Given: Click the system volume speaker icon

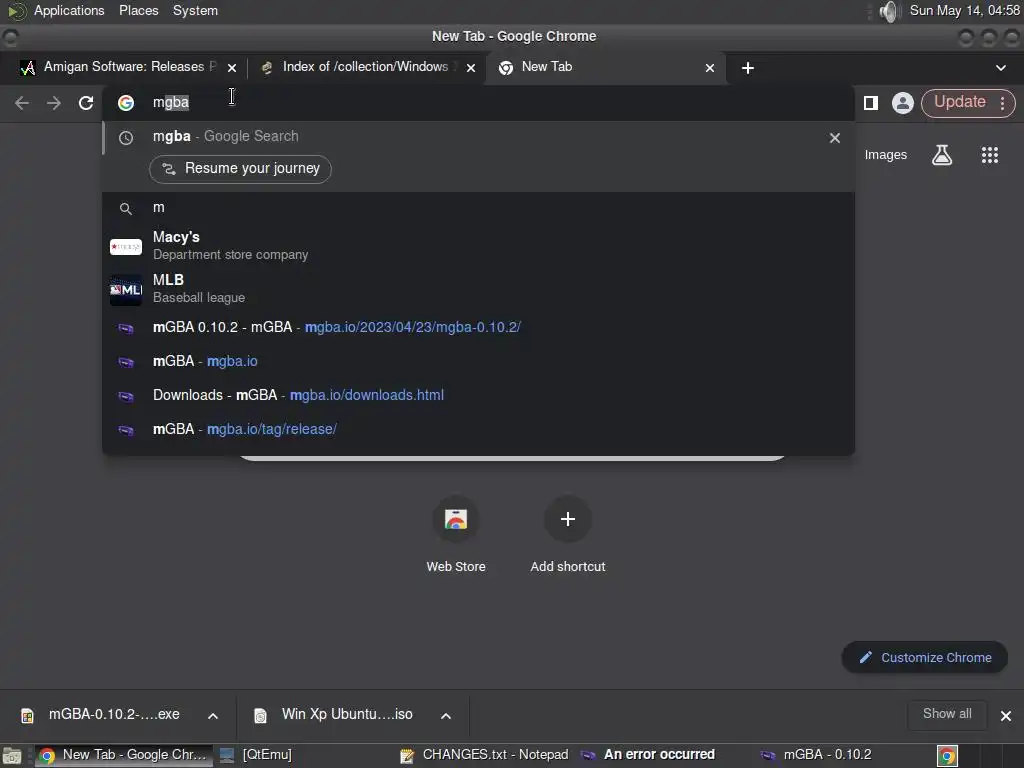Looking at the screenshot, I should 889,11.
